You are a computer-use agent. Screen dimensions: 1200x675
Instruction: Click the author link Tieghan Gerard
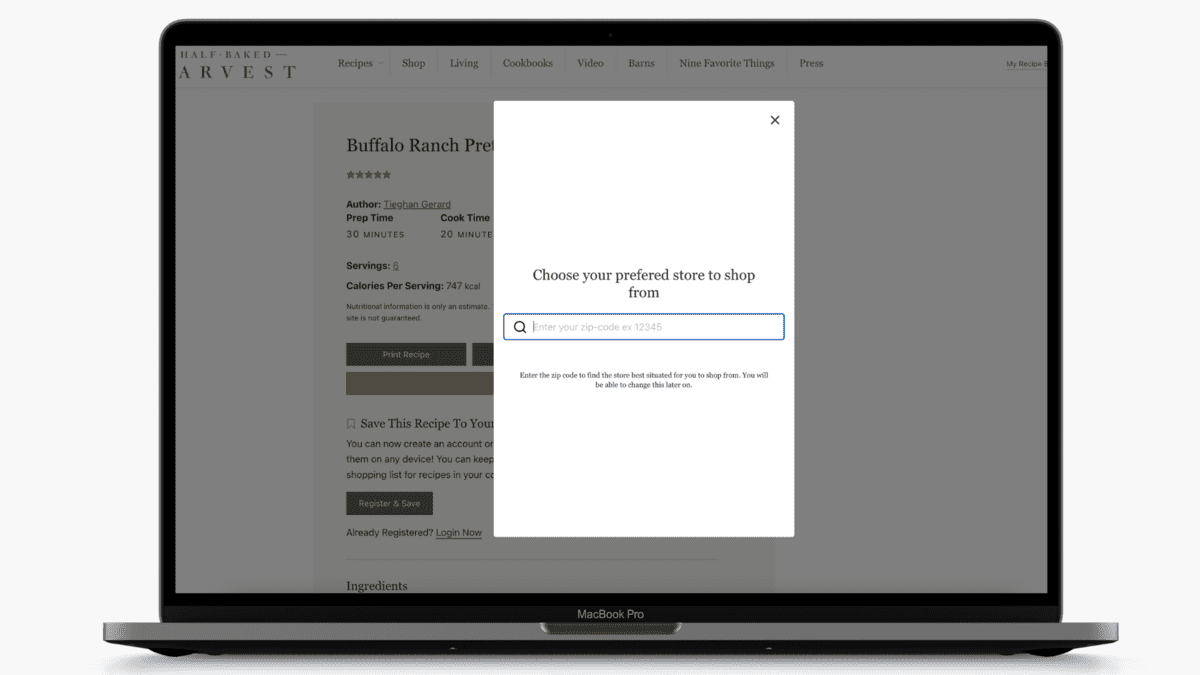[x=417, y=204]
